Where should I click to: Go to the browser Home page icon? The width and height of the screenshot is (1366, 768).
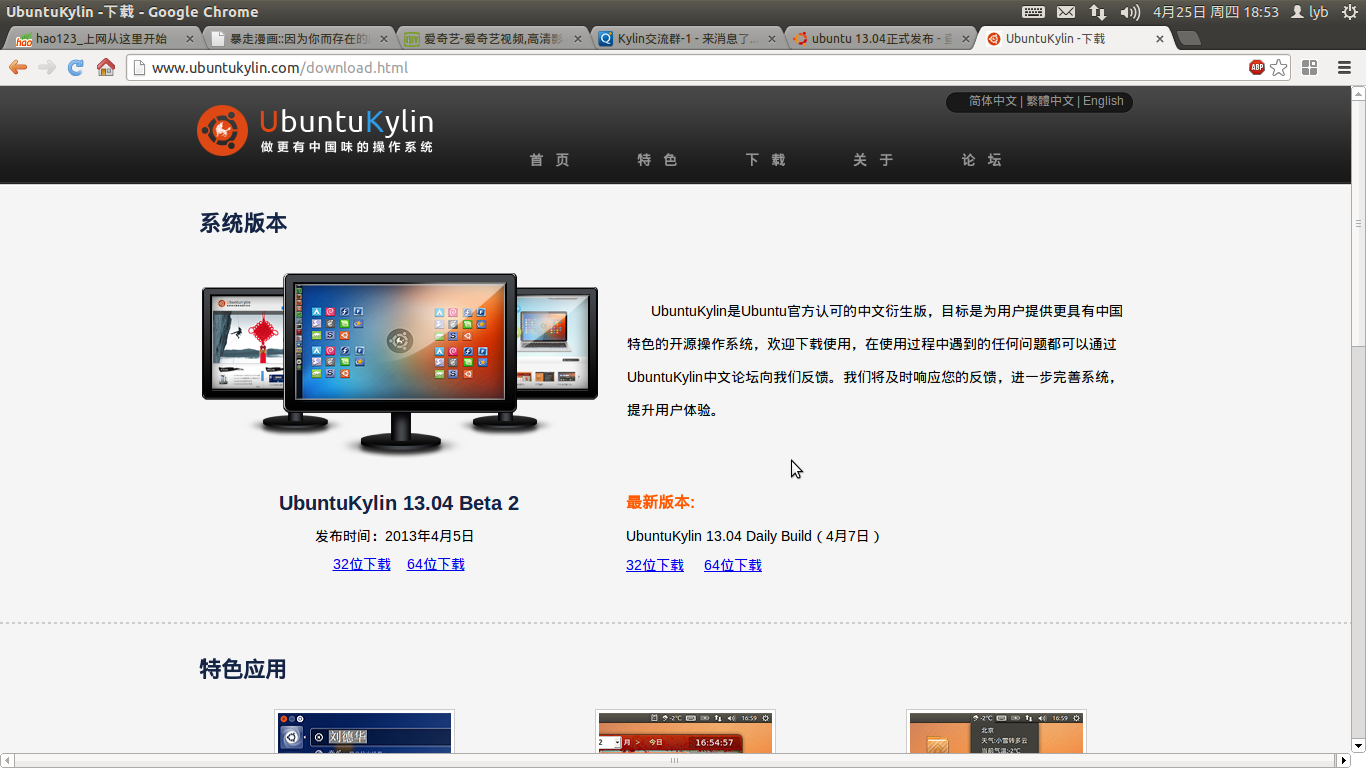105,67
